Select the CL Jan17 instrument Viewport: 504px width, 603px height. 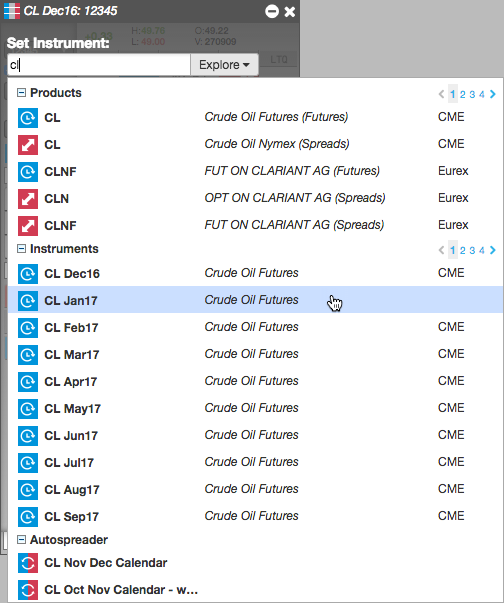coord(255,300)
